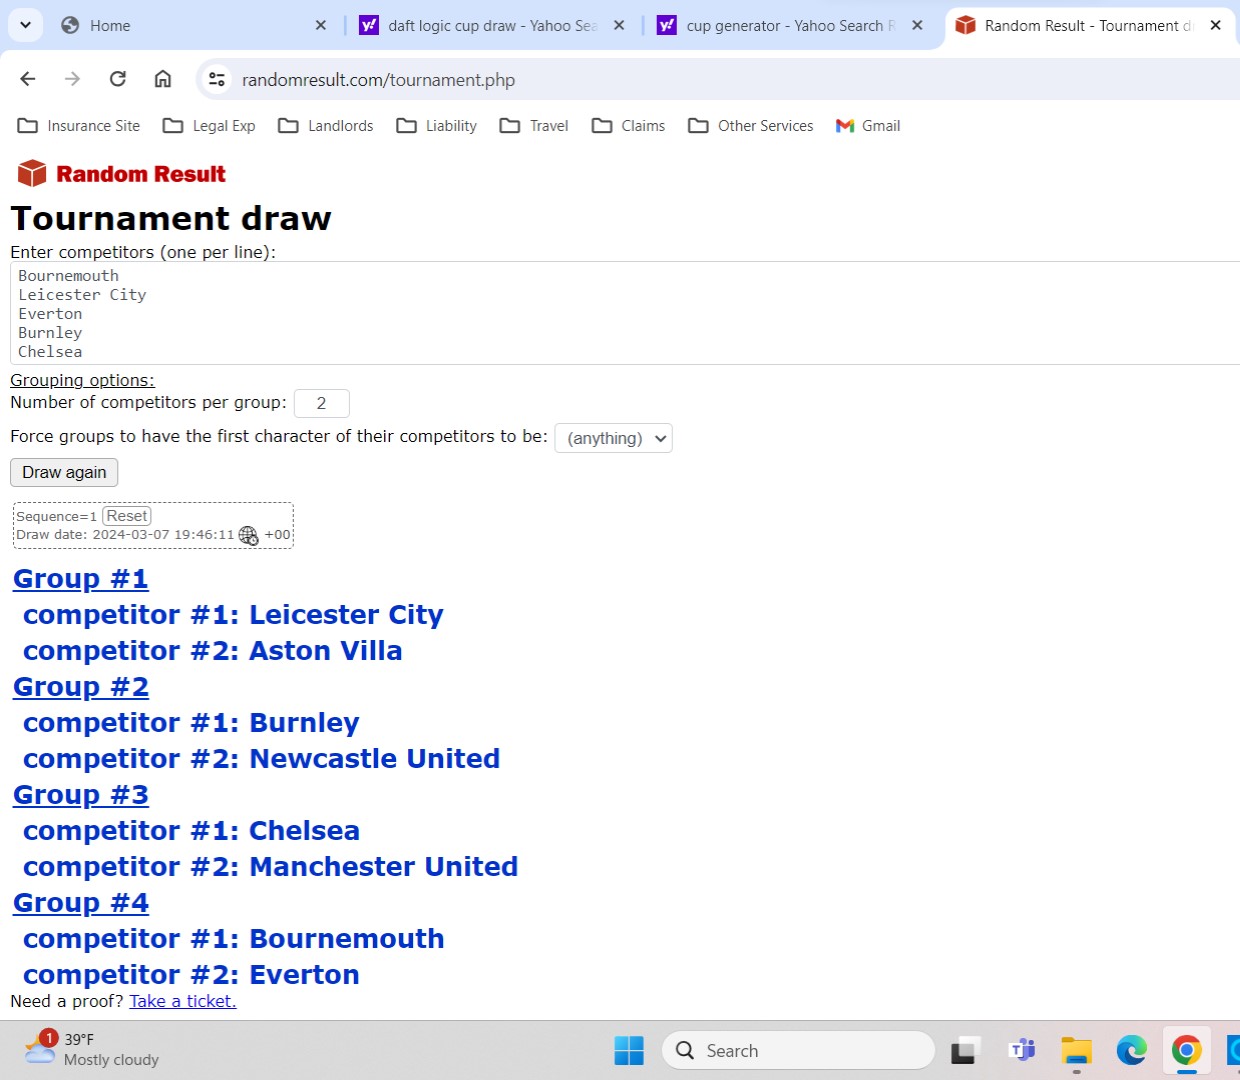Open the tab search chevron dropdown
Image resolution: width=1240 pixels, height=1080 pixels.
pyautogui.click(x=25, y=25)
